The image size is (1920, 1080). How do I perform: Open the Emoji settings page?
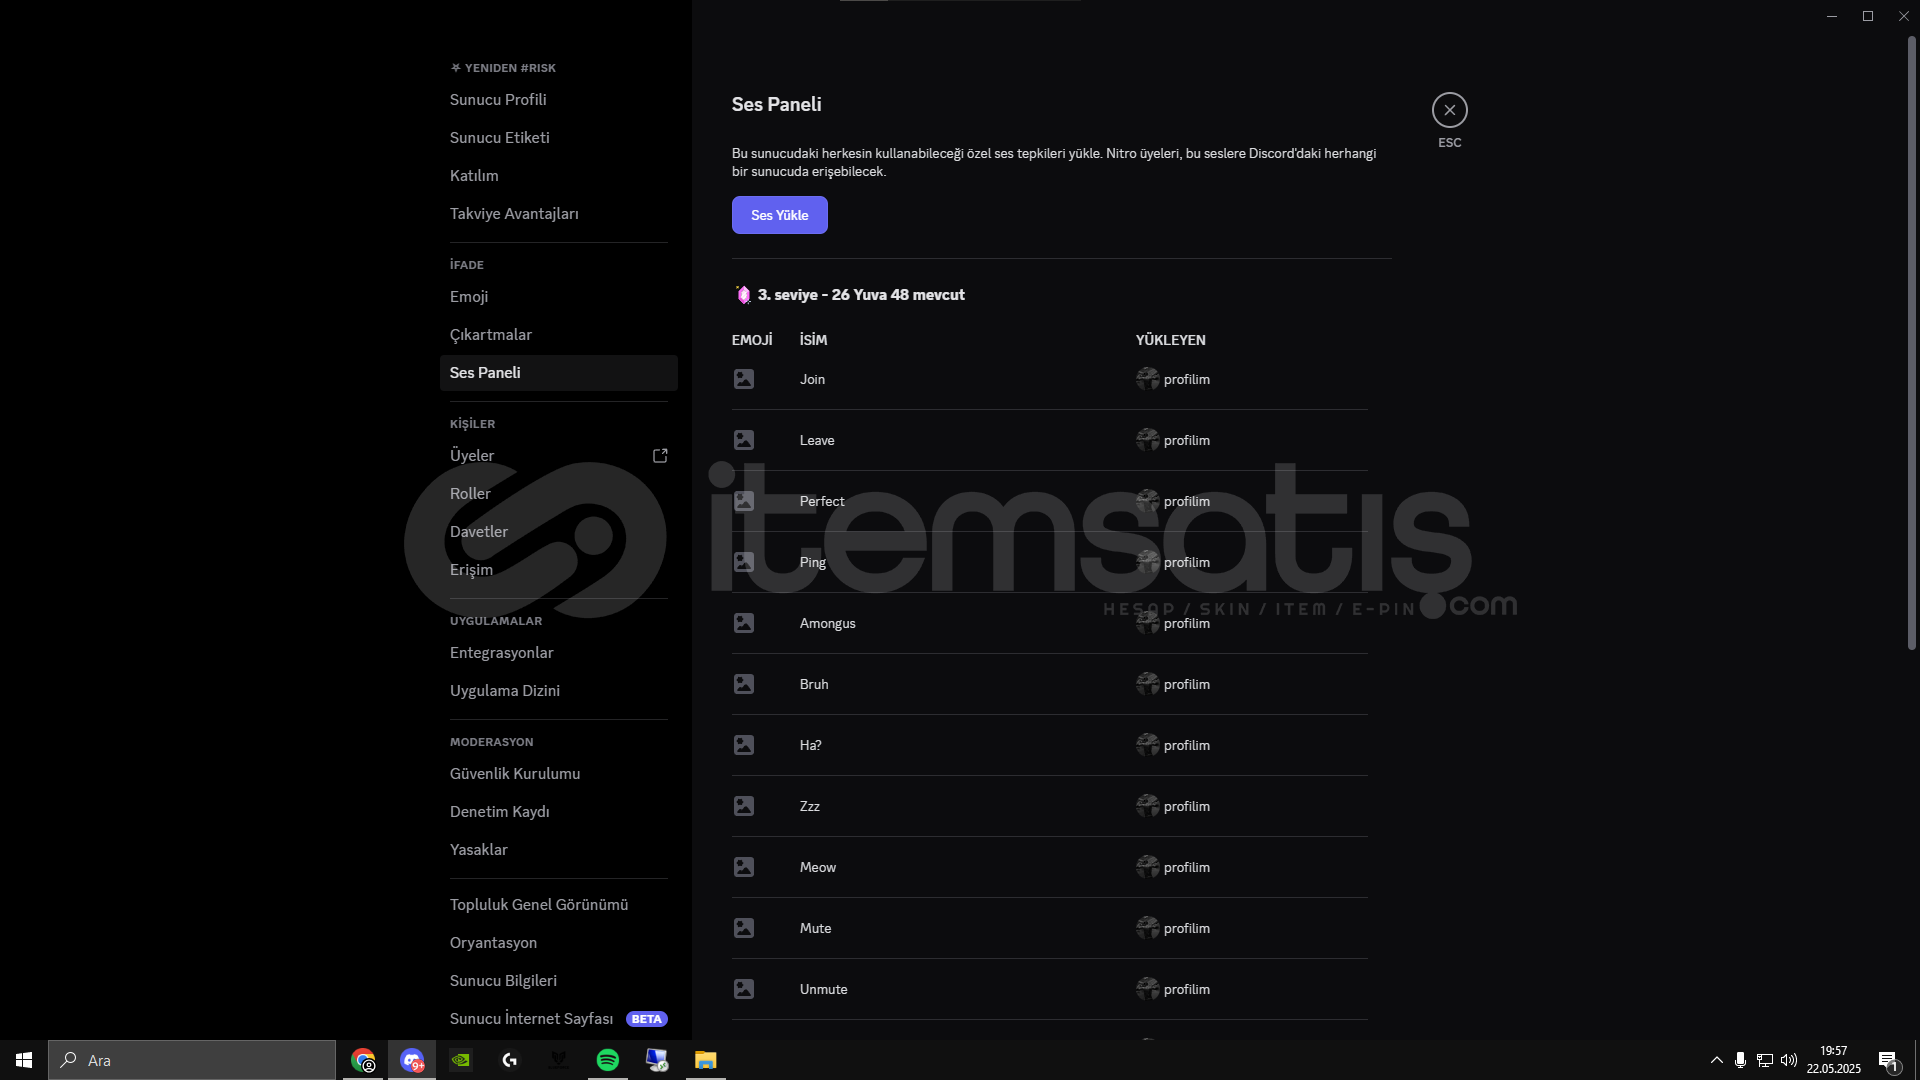(x=469, y=297)
